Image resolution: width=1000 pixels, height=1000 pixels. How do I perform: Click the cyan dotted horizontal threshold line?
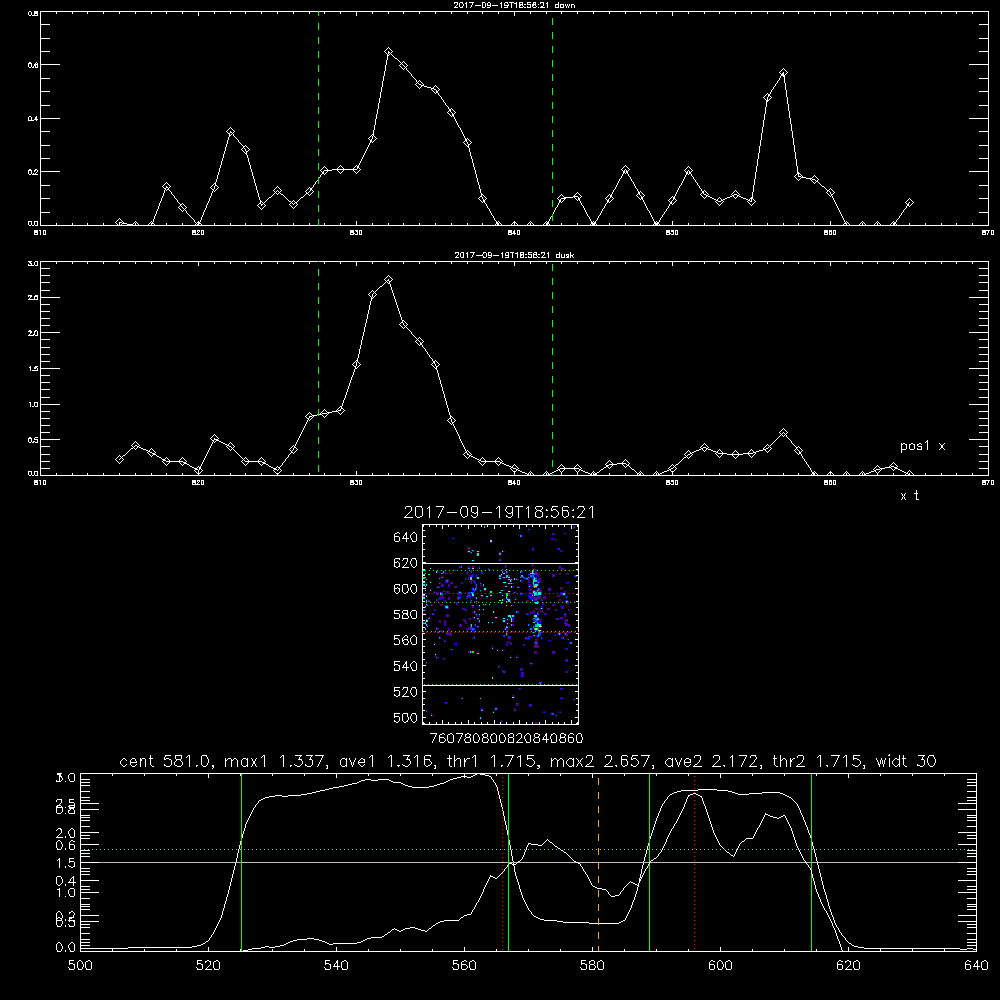(x=529, y=849)
